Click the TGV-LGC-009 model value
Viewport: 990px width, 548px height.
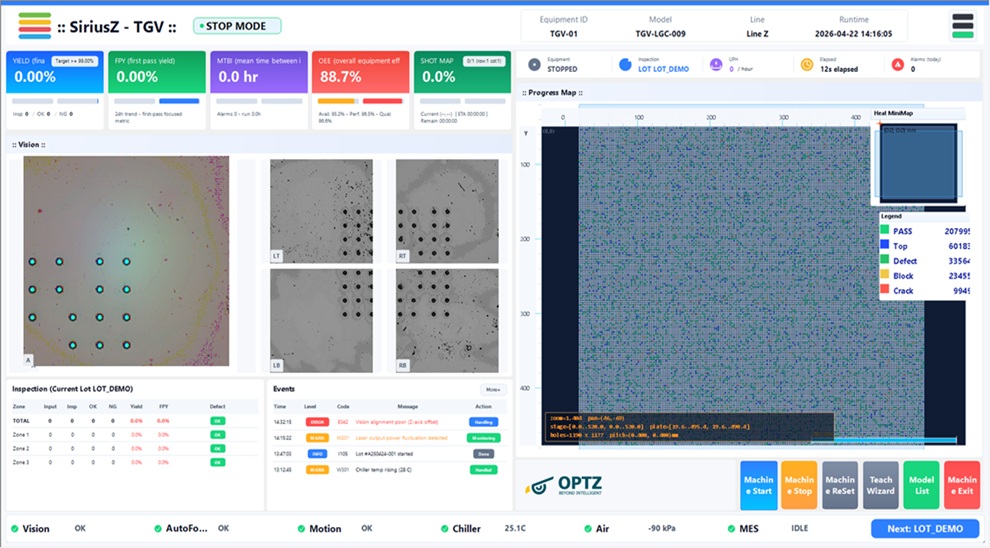[660, 33]
